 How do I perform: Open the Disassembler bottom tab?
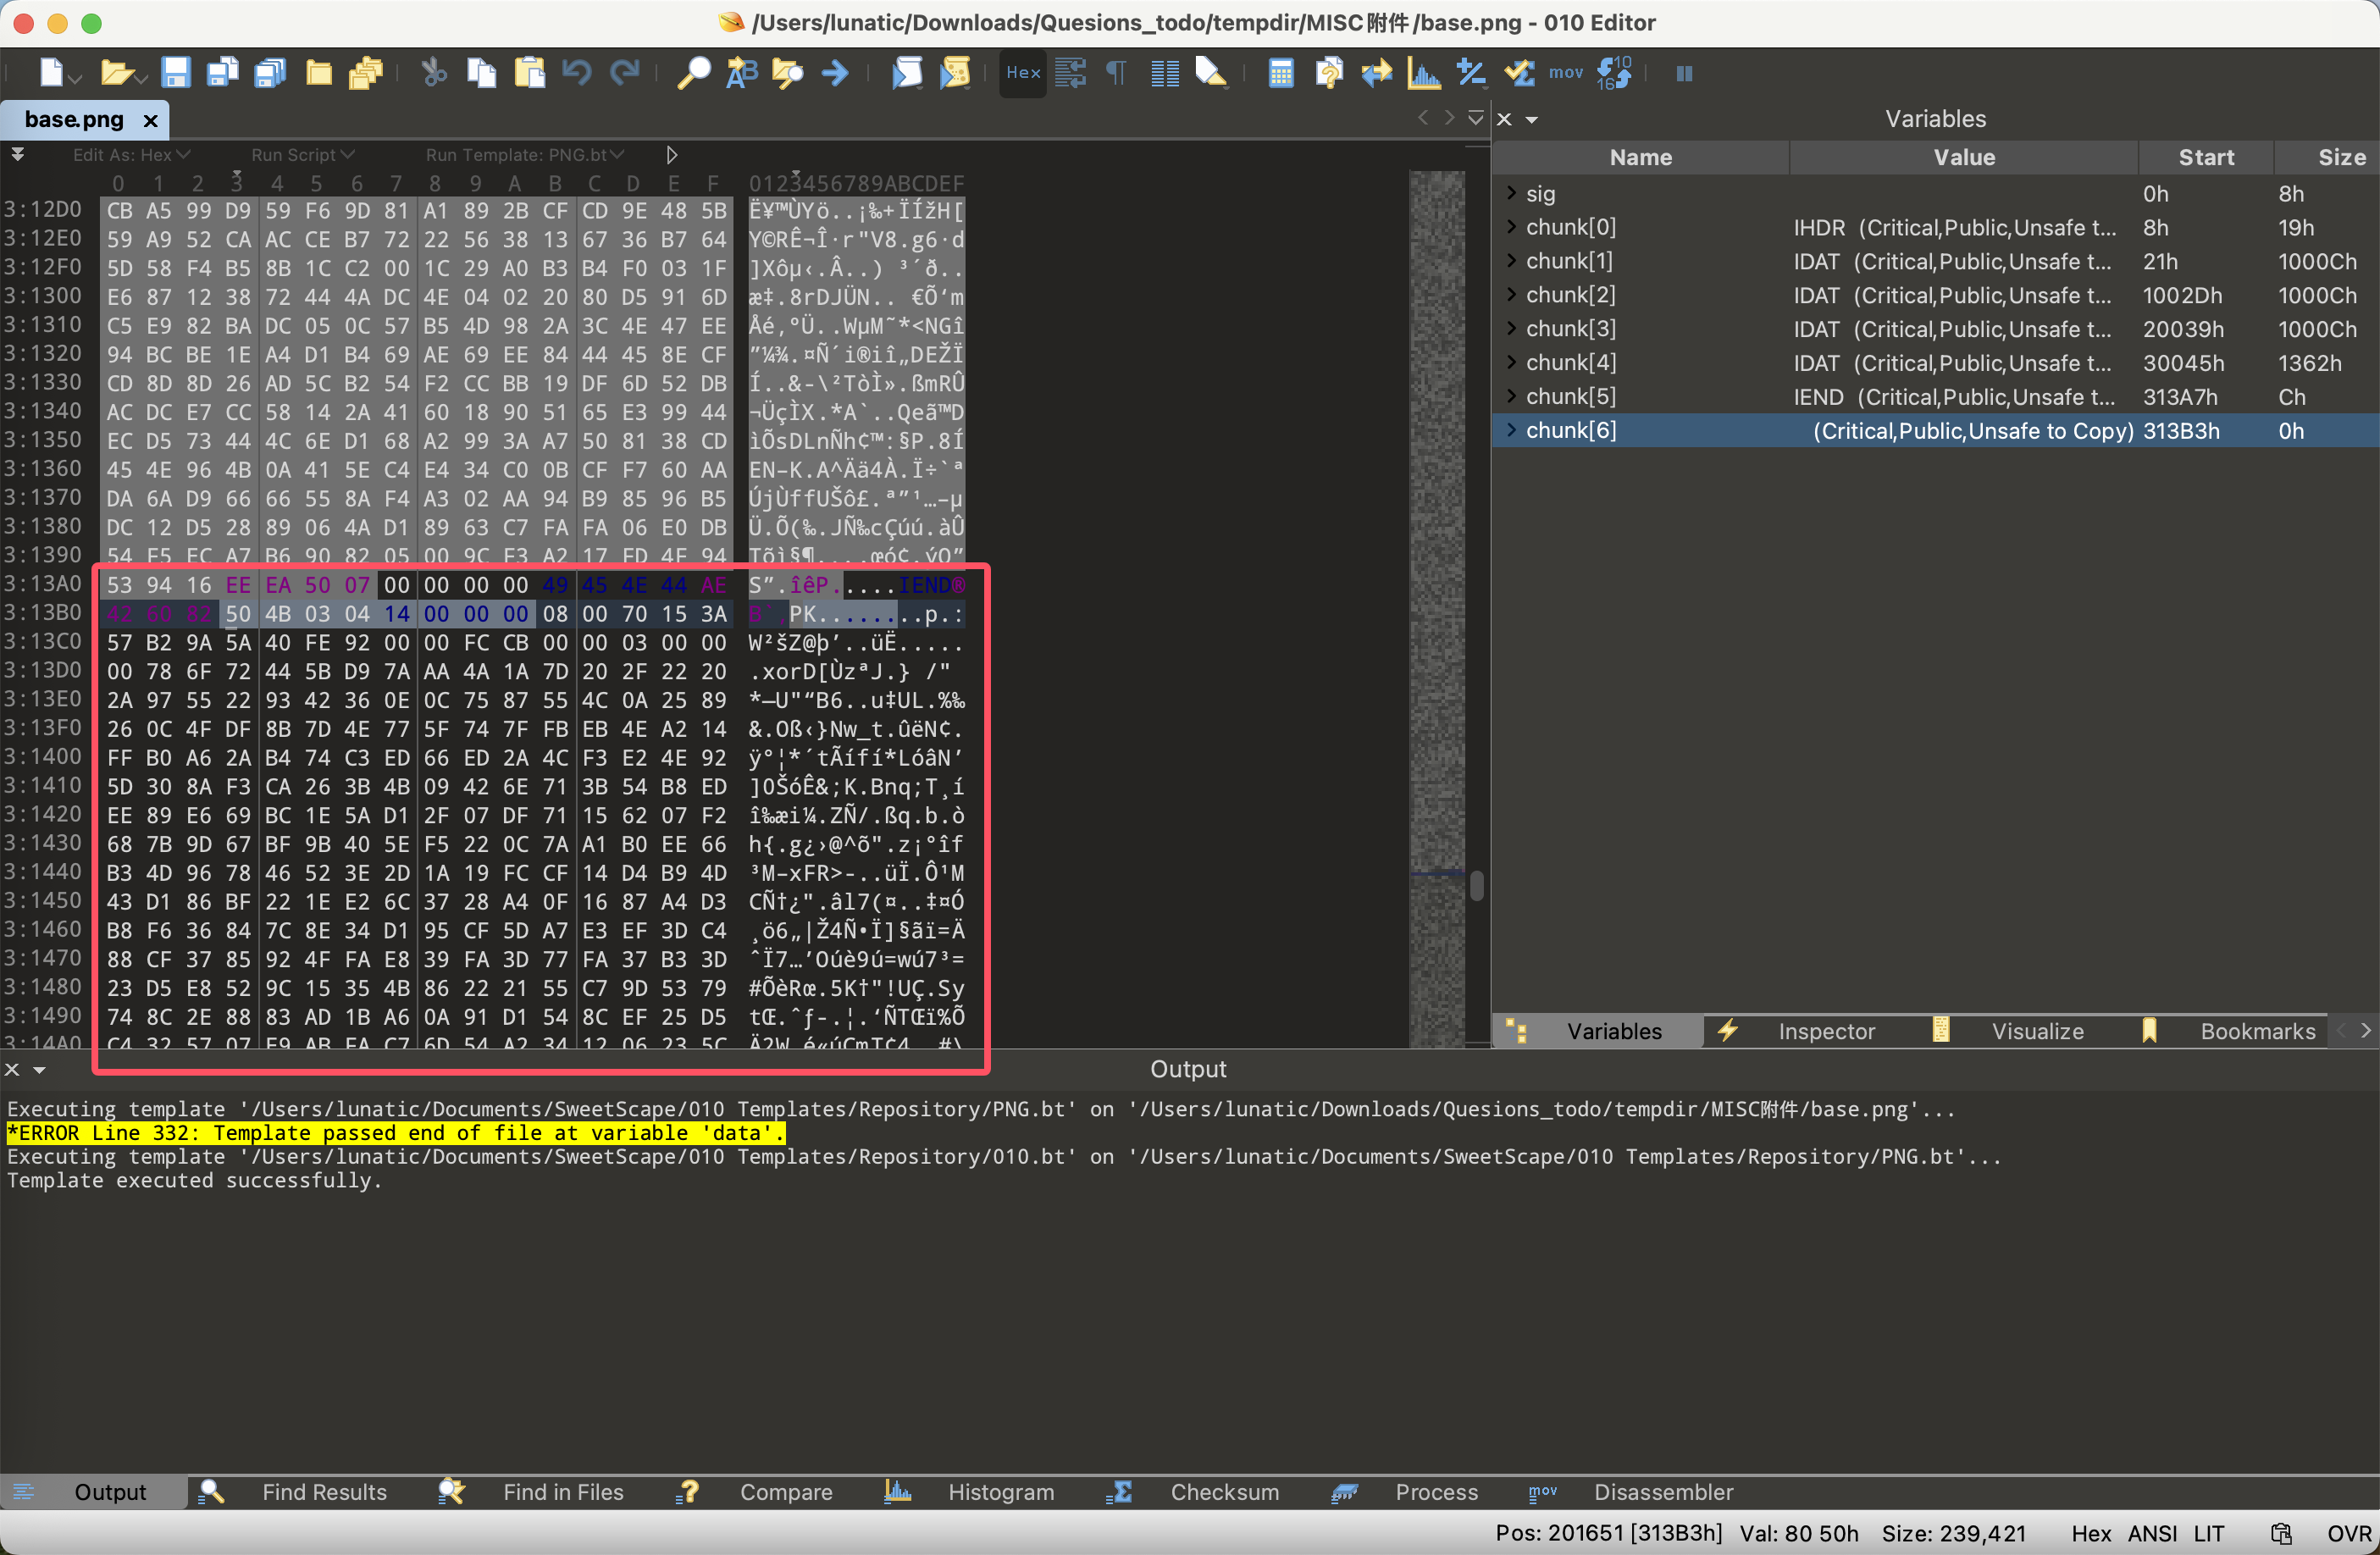click(x=1663, y=1492)
